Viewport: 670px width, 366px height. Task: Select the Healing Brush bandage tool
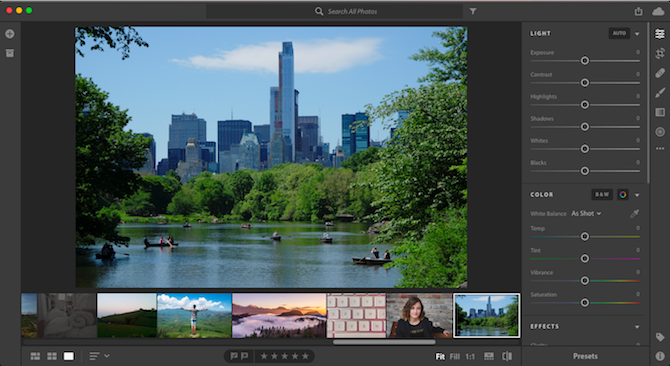point(660,73)
